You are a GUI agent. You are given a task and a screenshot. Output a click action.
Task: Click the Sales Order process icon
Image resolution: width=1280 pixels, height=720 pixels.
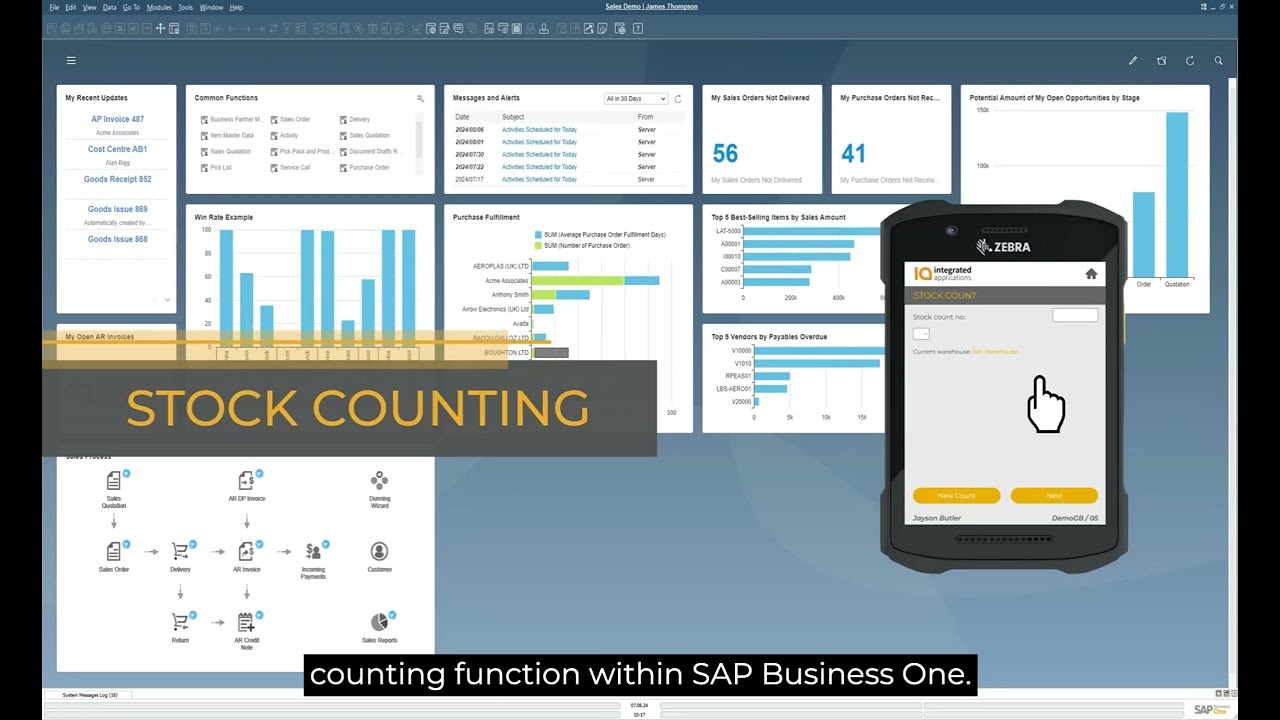[x=114, y=551]
